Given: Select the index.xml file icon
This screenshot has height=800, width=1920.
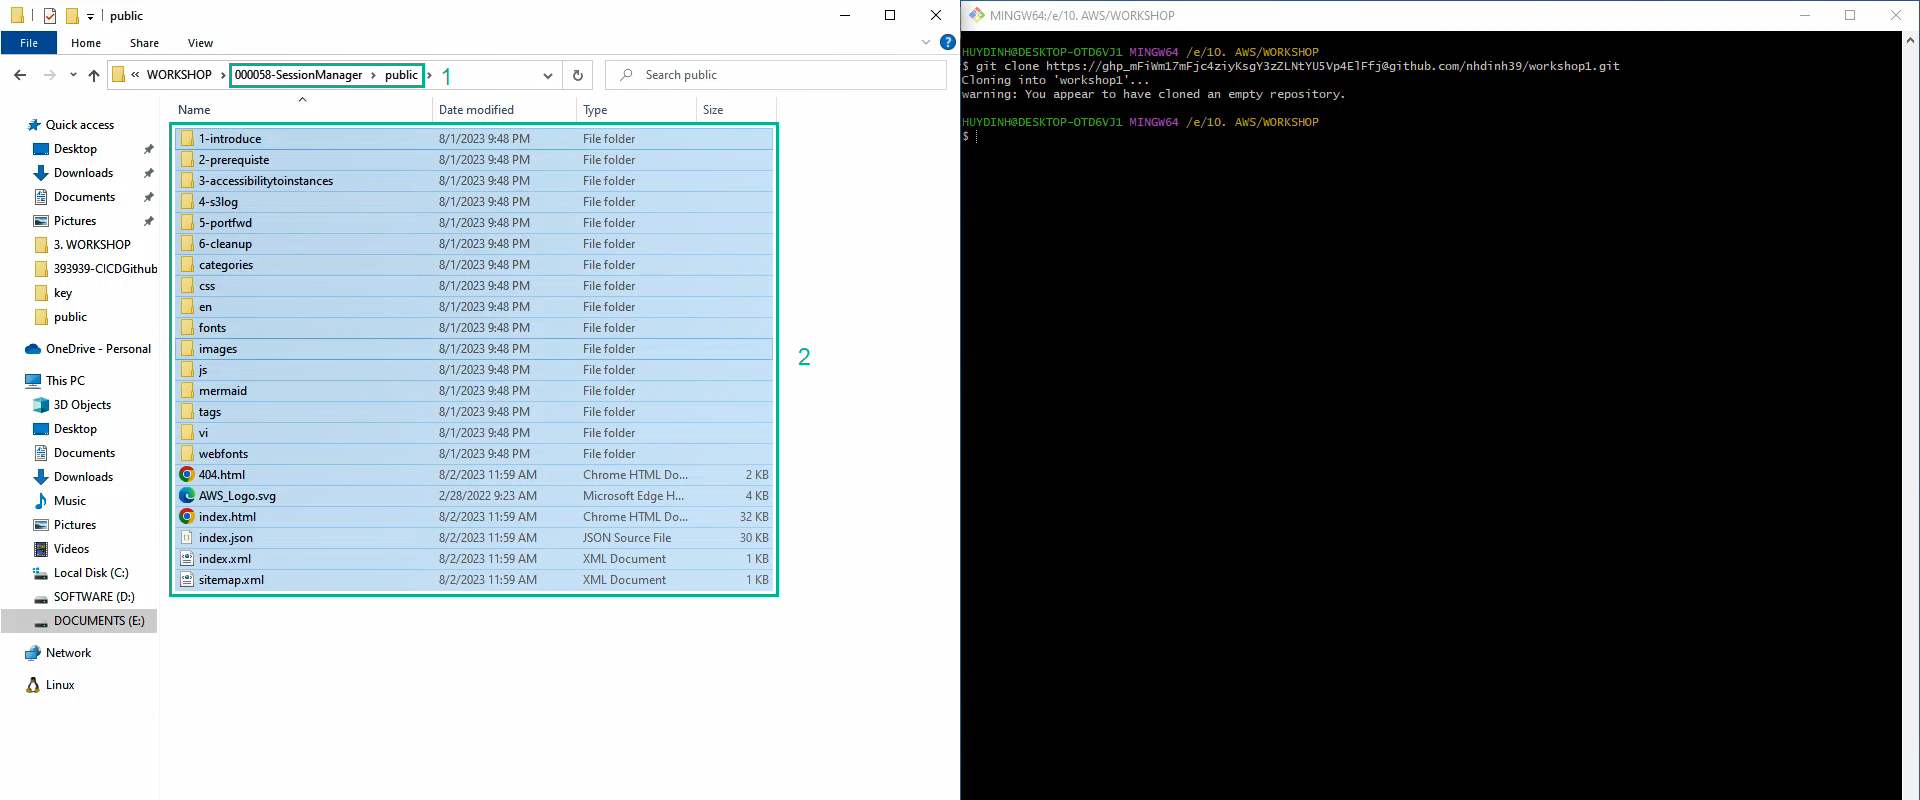Looking at the screenshot, I should [187, 559].
